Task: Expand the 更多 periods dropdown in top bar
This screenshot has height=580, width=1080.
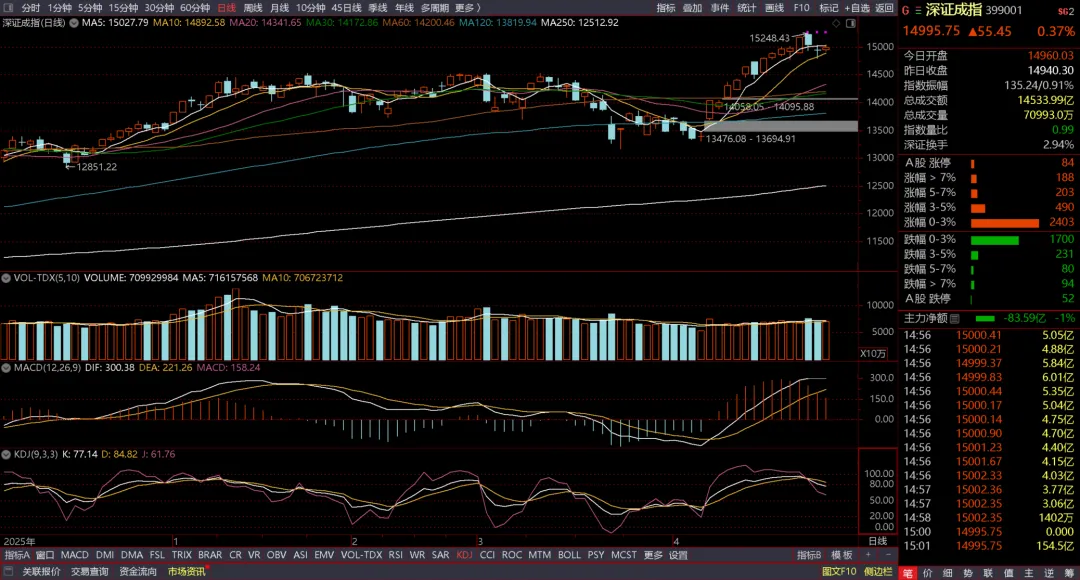Action: click(x=468, y=8)
